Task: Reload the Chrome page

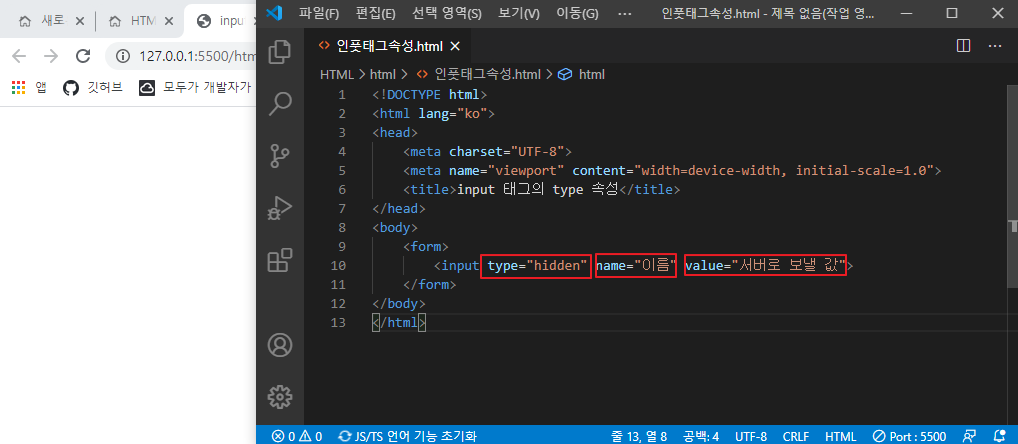Action: click(82, 56)
